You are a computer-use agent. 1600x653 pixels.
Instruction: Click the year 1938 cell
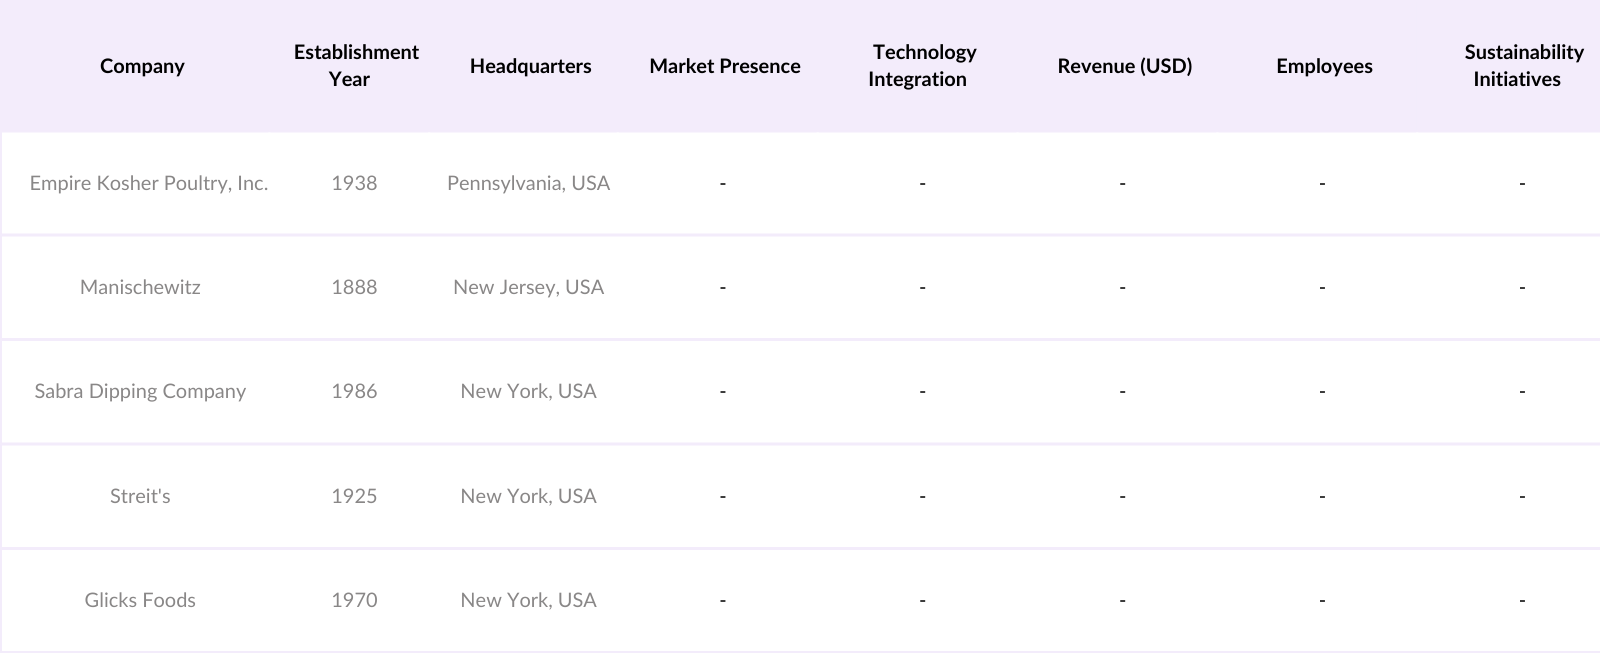point(354,183)
